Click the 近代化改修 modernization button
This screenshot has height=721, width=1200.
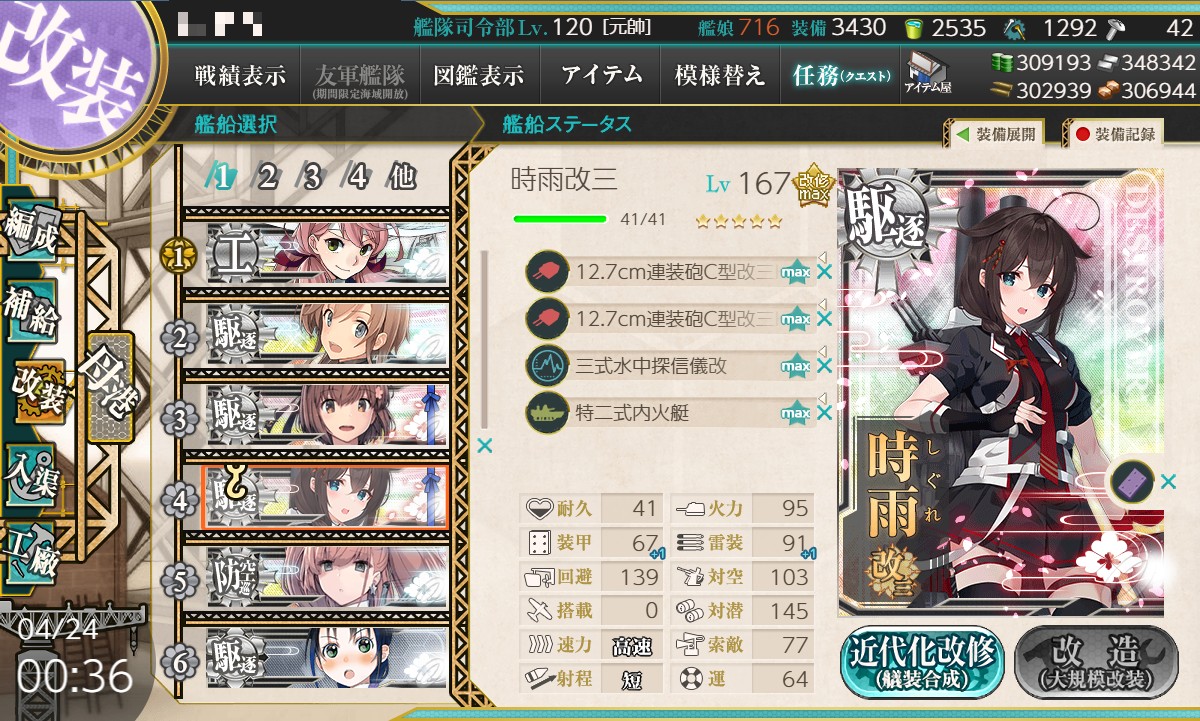[922, 662]
